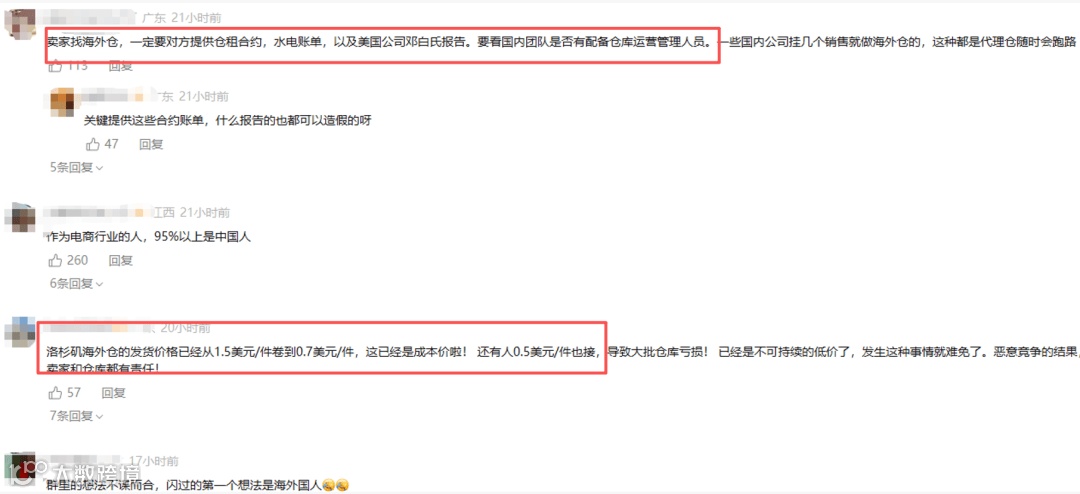Viewport: 1080px width, 494px height.
Task: Open the Guangdong commenter's avatar at top
Action: [19, 24]
